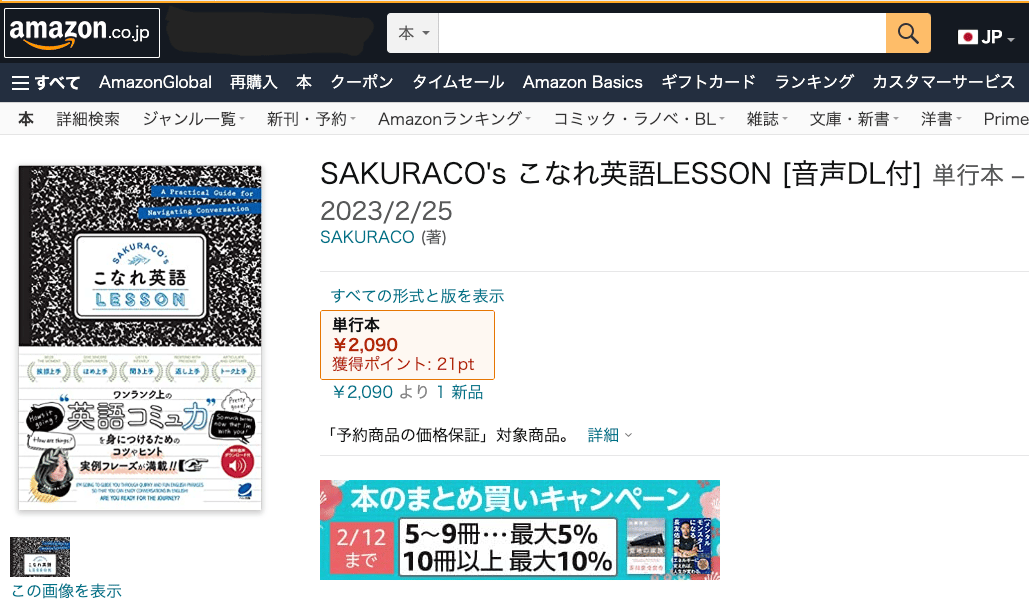Open the SAKURACO author link

(367, 237)
